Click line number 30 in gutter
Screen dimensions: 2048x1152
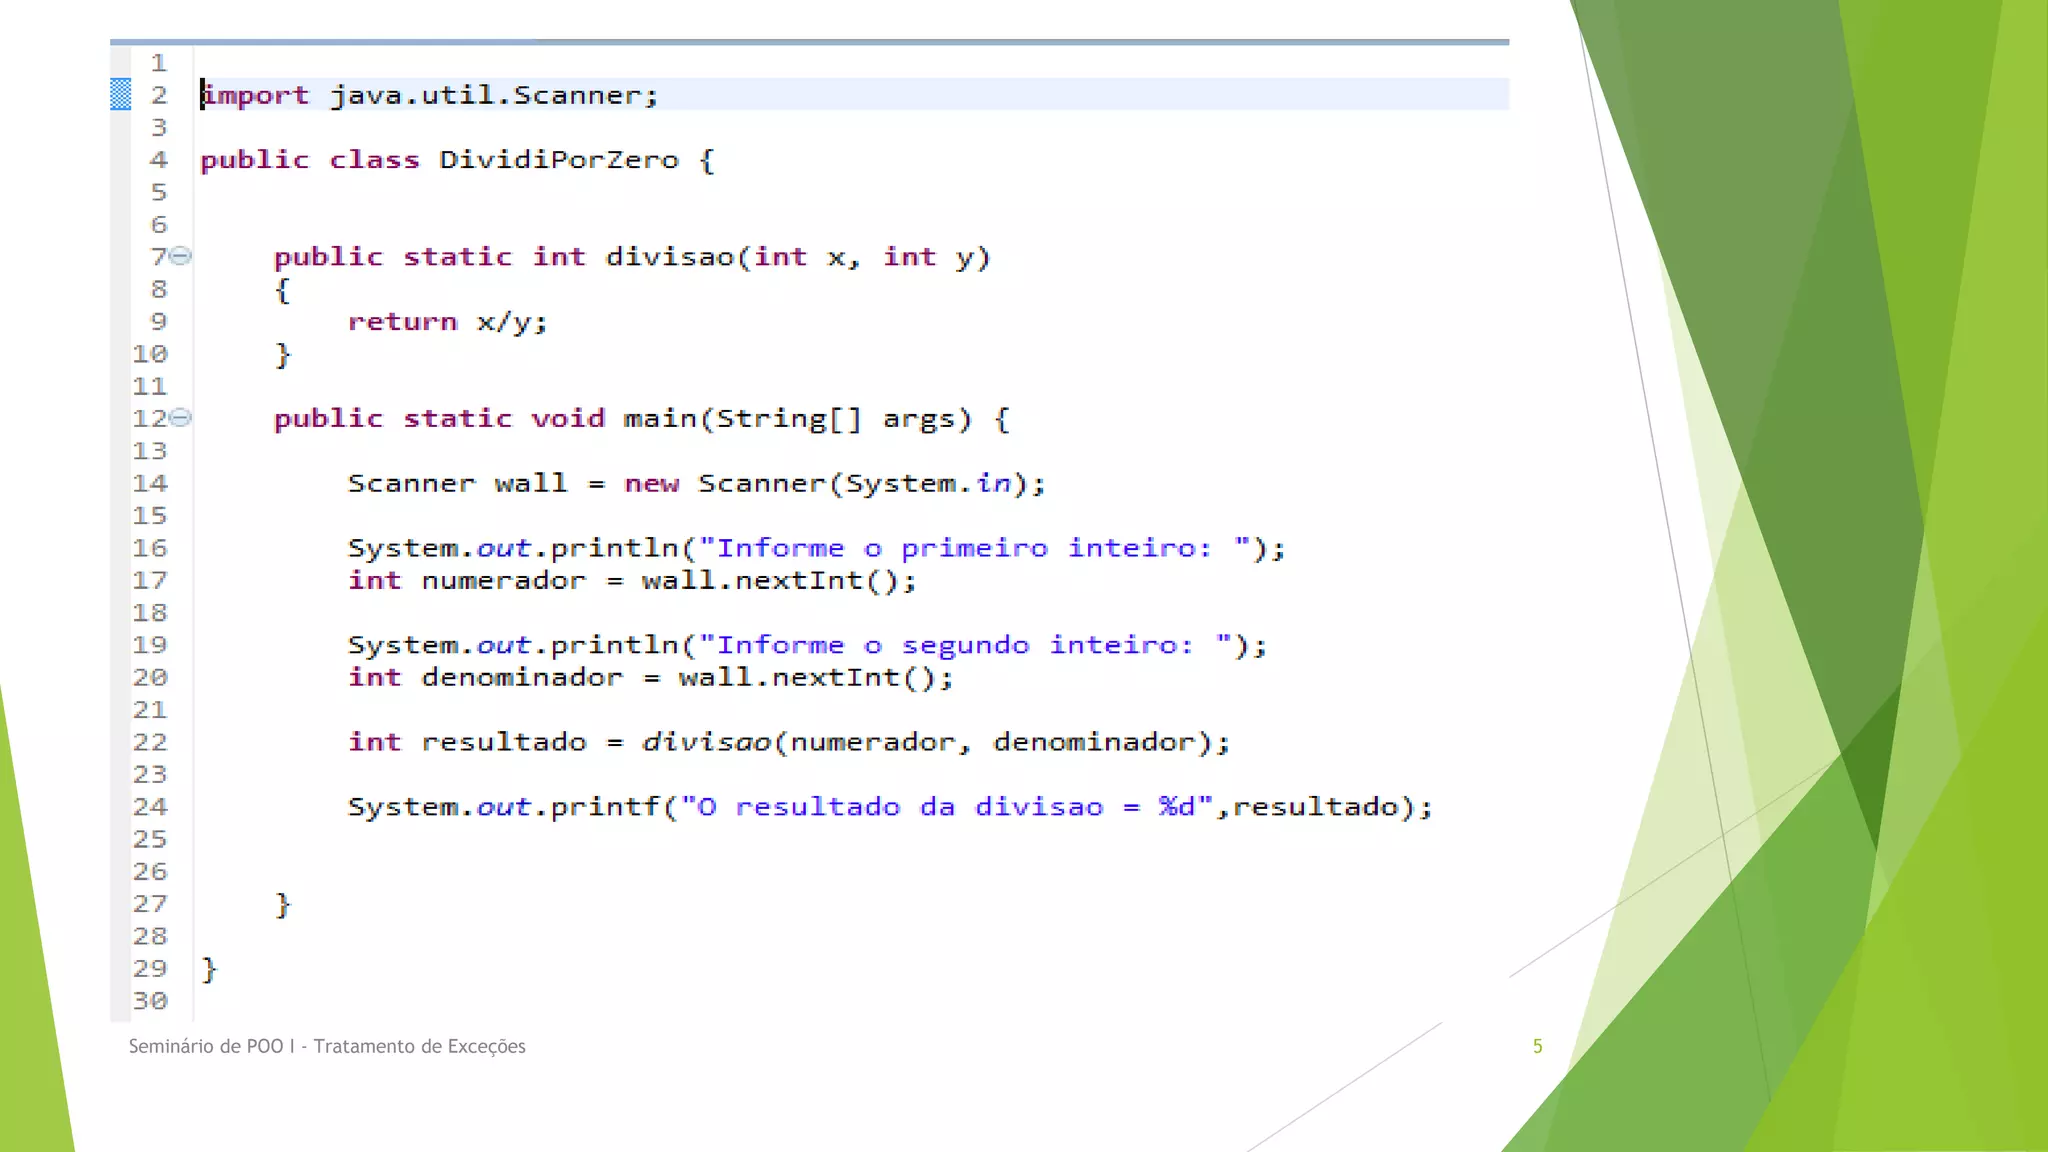point(150,1001)
